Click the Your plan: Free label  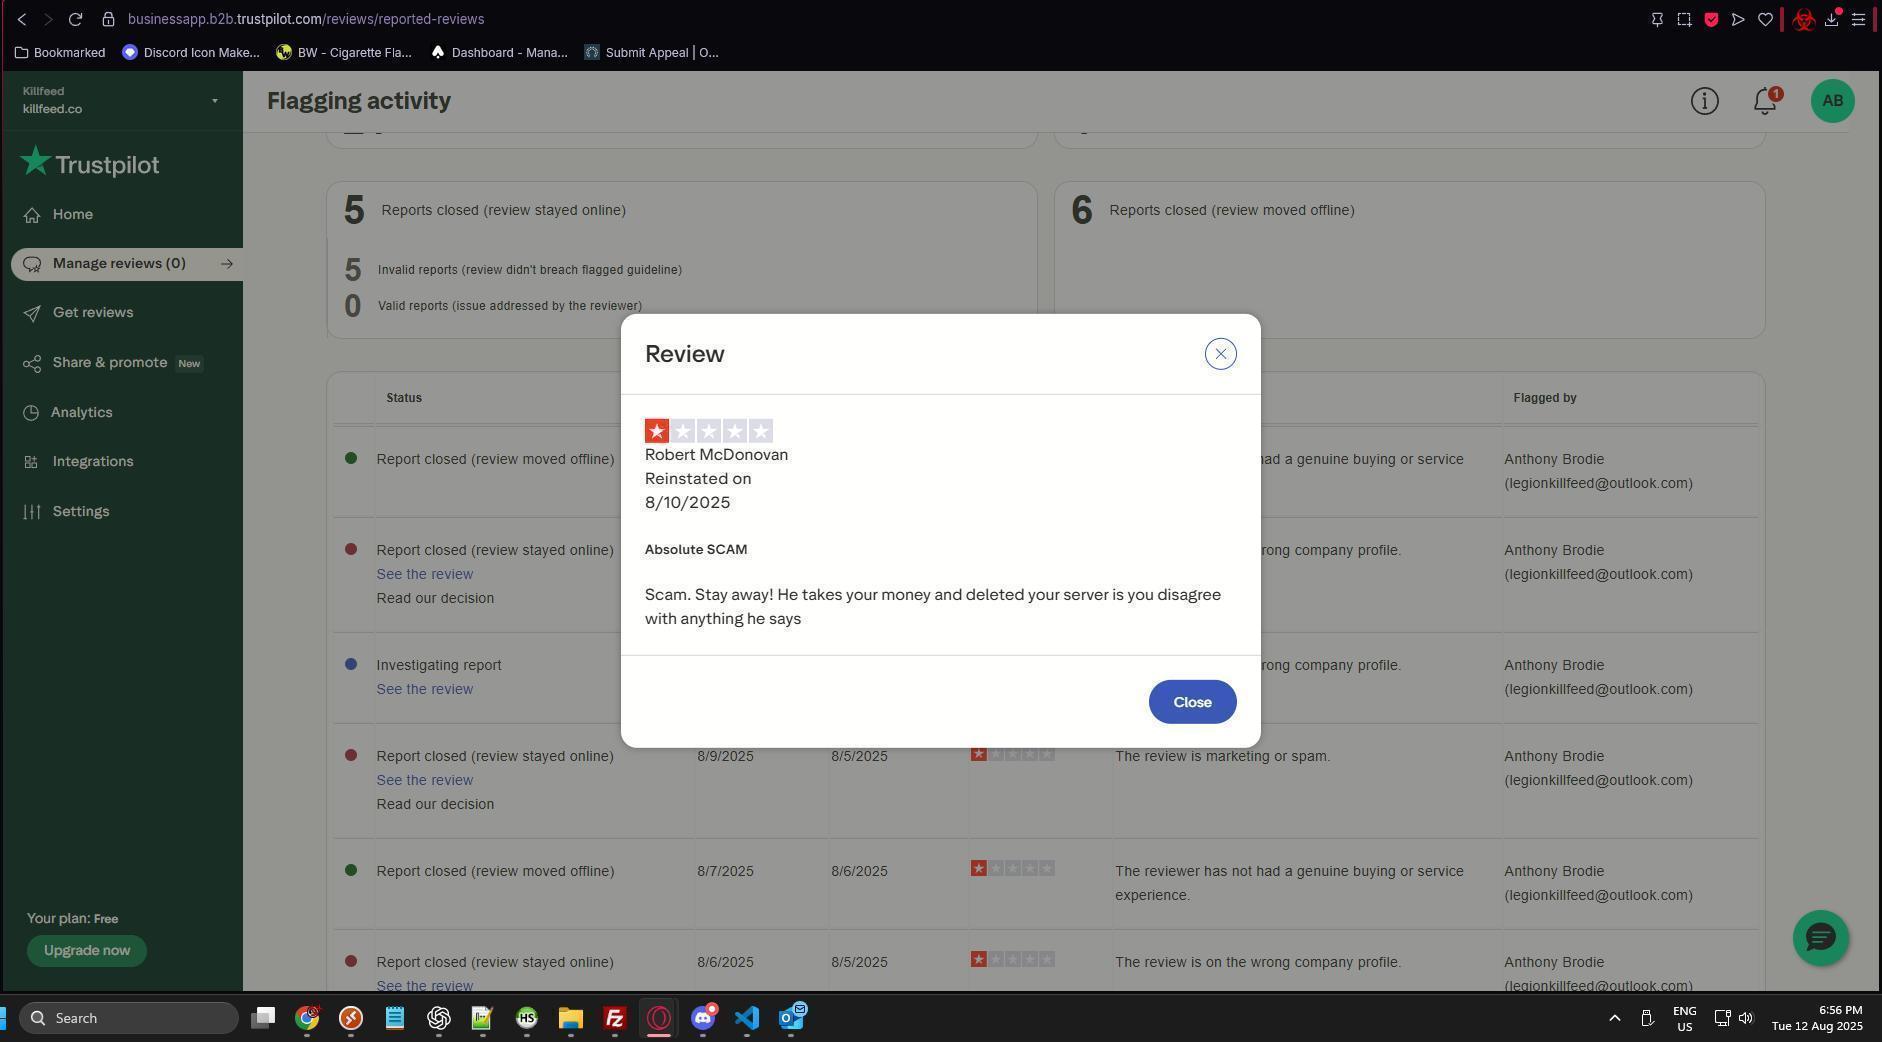72,919
